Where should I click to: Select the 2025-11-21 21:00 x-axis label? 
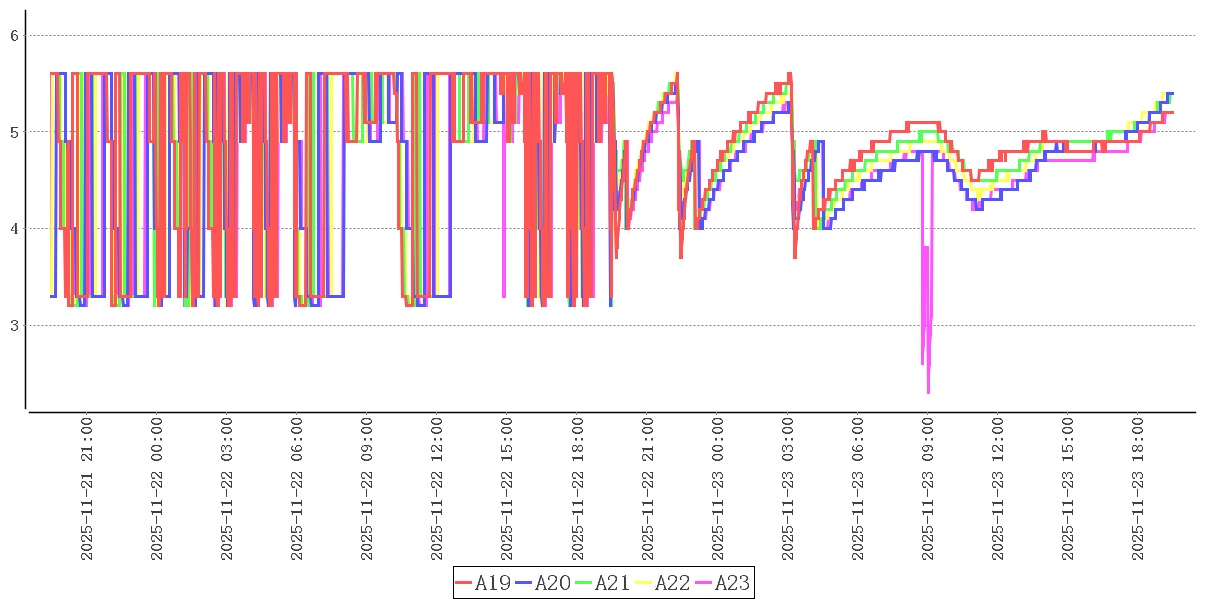(87, 489)
